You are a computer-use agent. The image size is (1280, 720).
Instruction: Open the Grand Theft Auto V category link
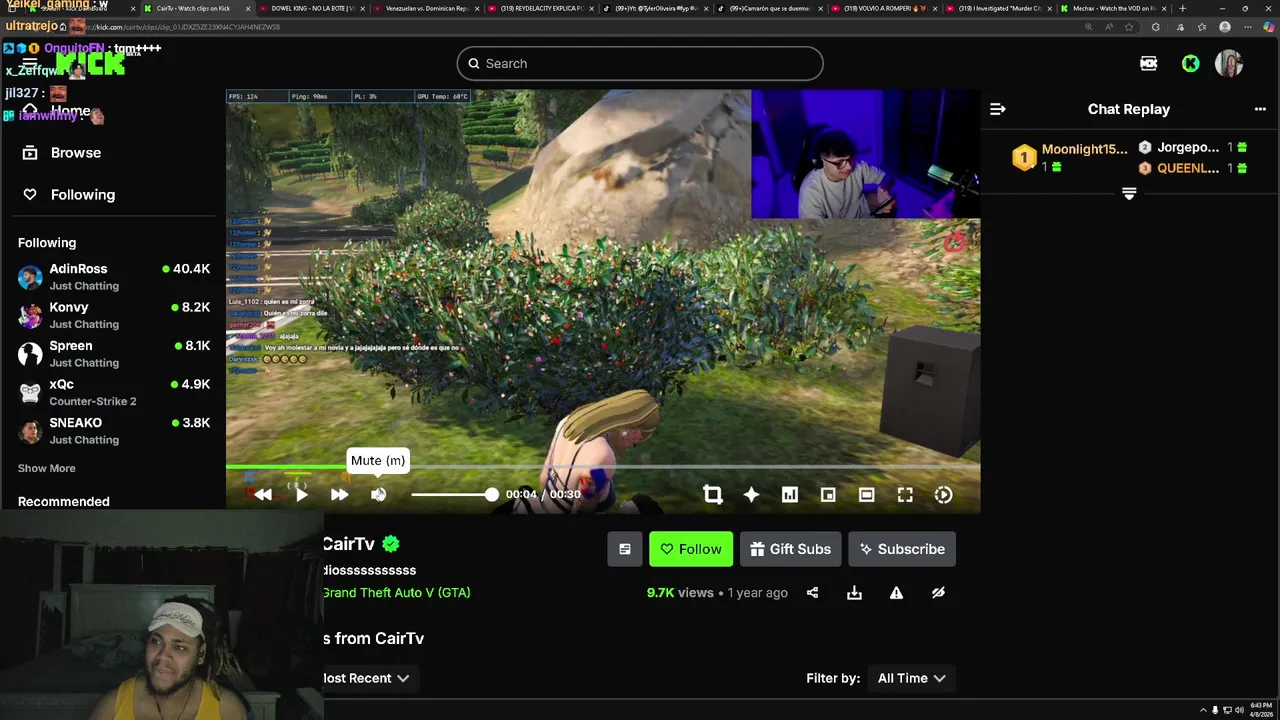point(396,592)
